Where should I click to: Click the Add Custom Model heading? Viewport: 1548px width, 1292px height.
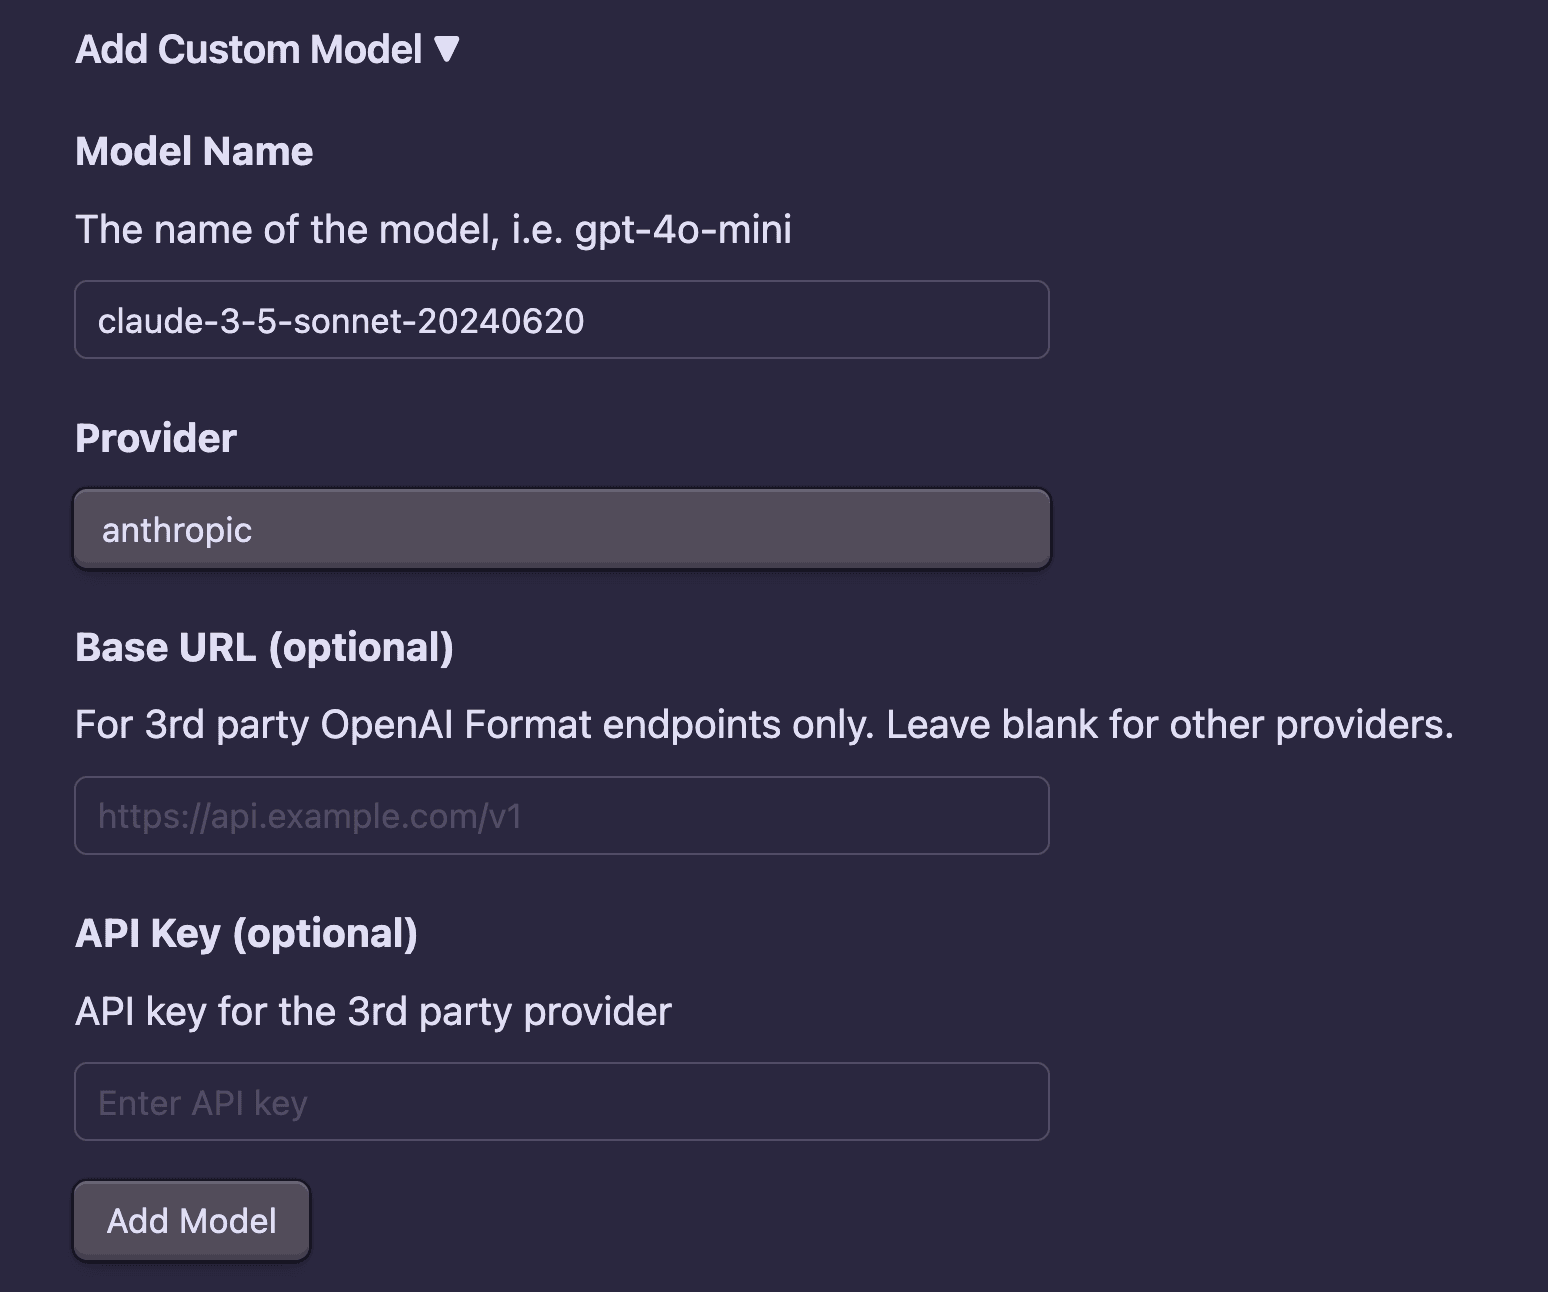click(248, 50)
